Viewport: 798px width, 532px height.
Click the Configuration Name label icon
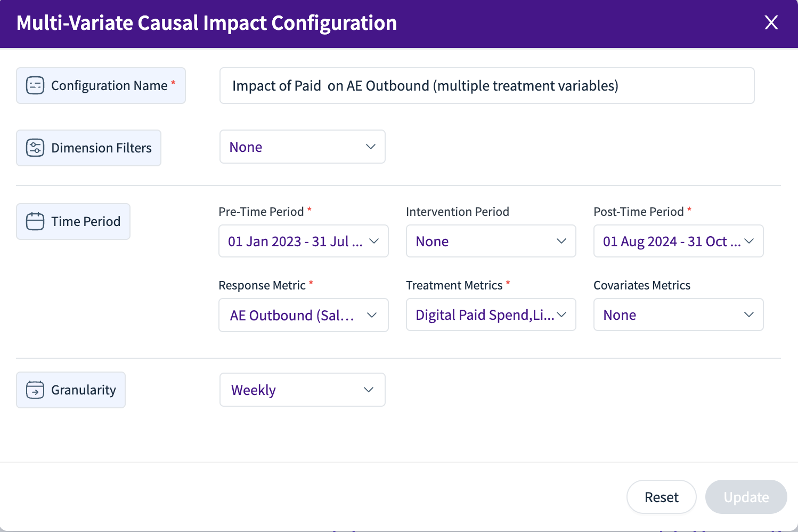[35, 86]
